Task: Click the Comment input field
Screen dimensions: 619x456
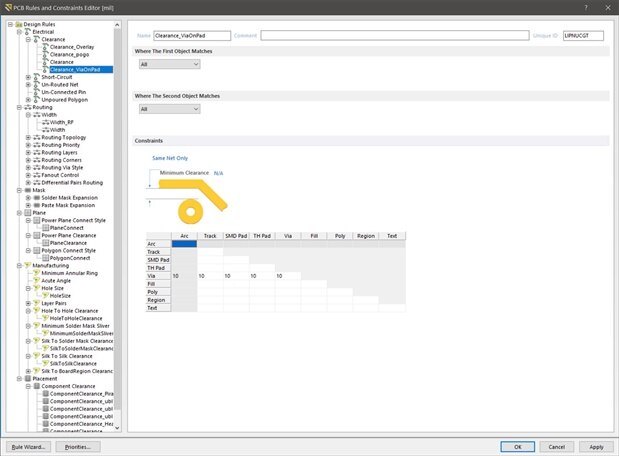Action: [395, 36]
